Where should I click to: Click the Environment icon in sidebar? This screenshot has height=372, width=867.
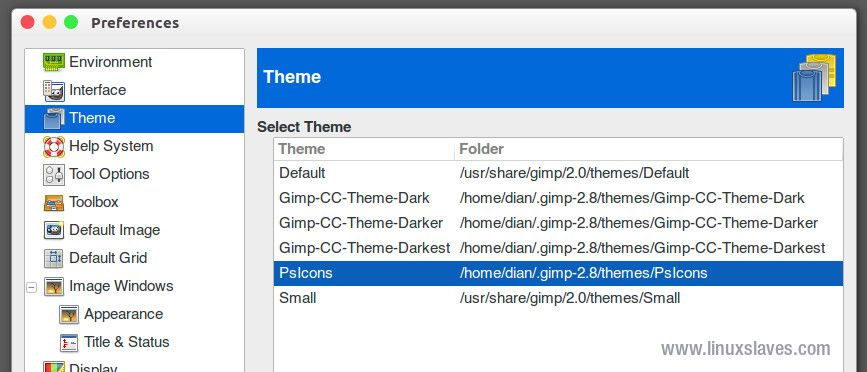point(54,62)
